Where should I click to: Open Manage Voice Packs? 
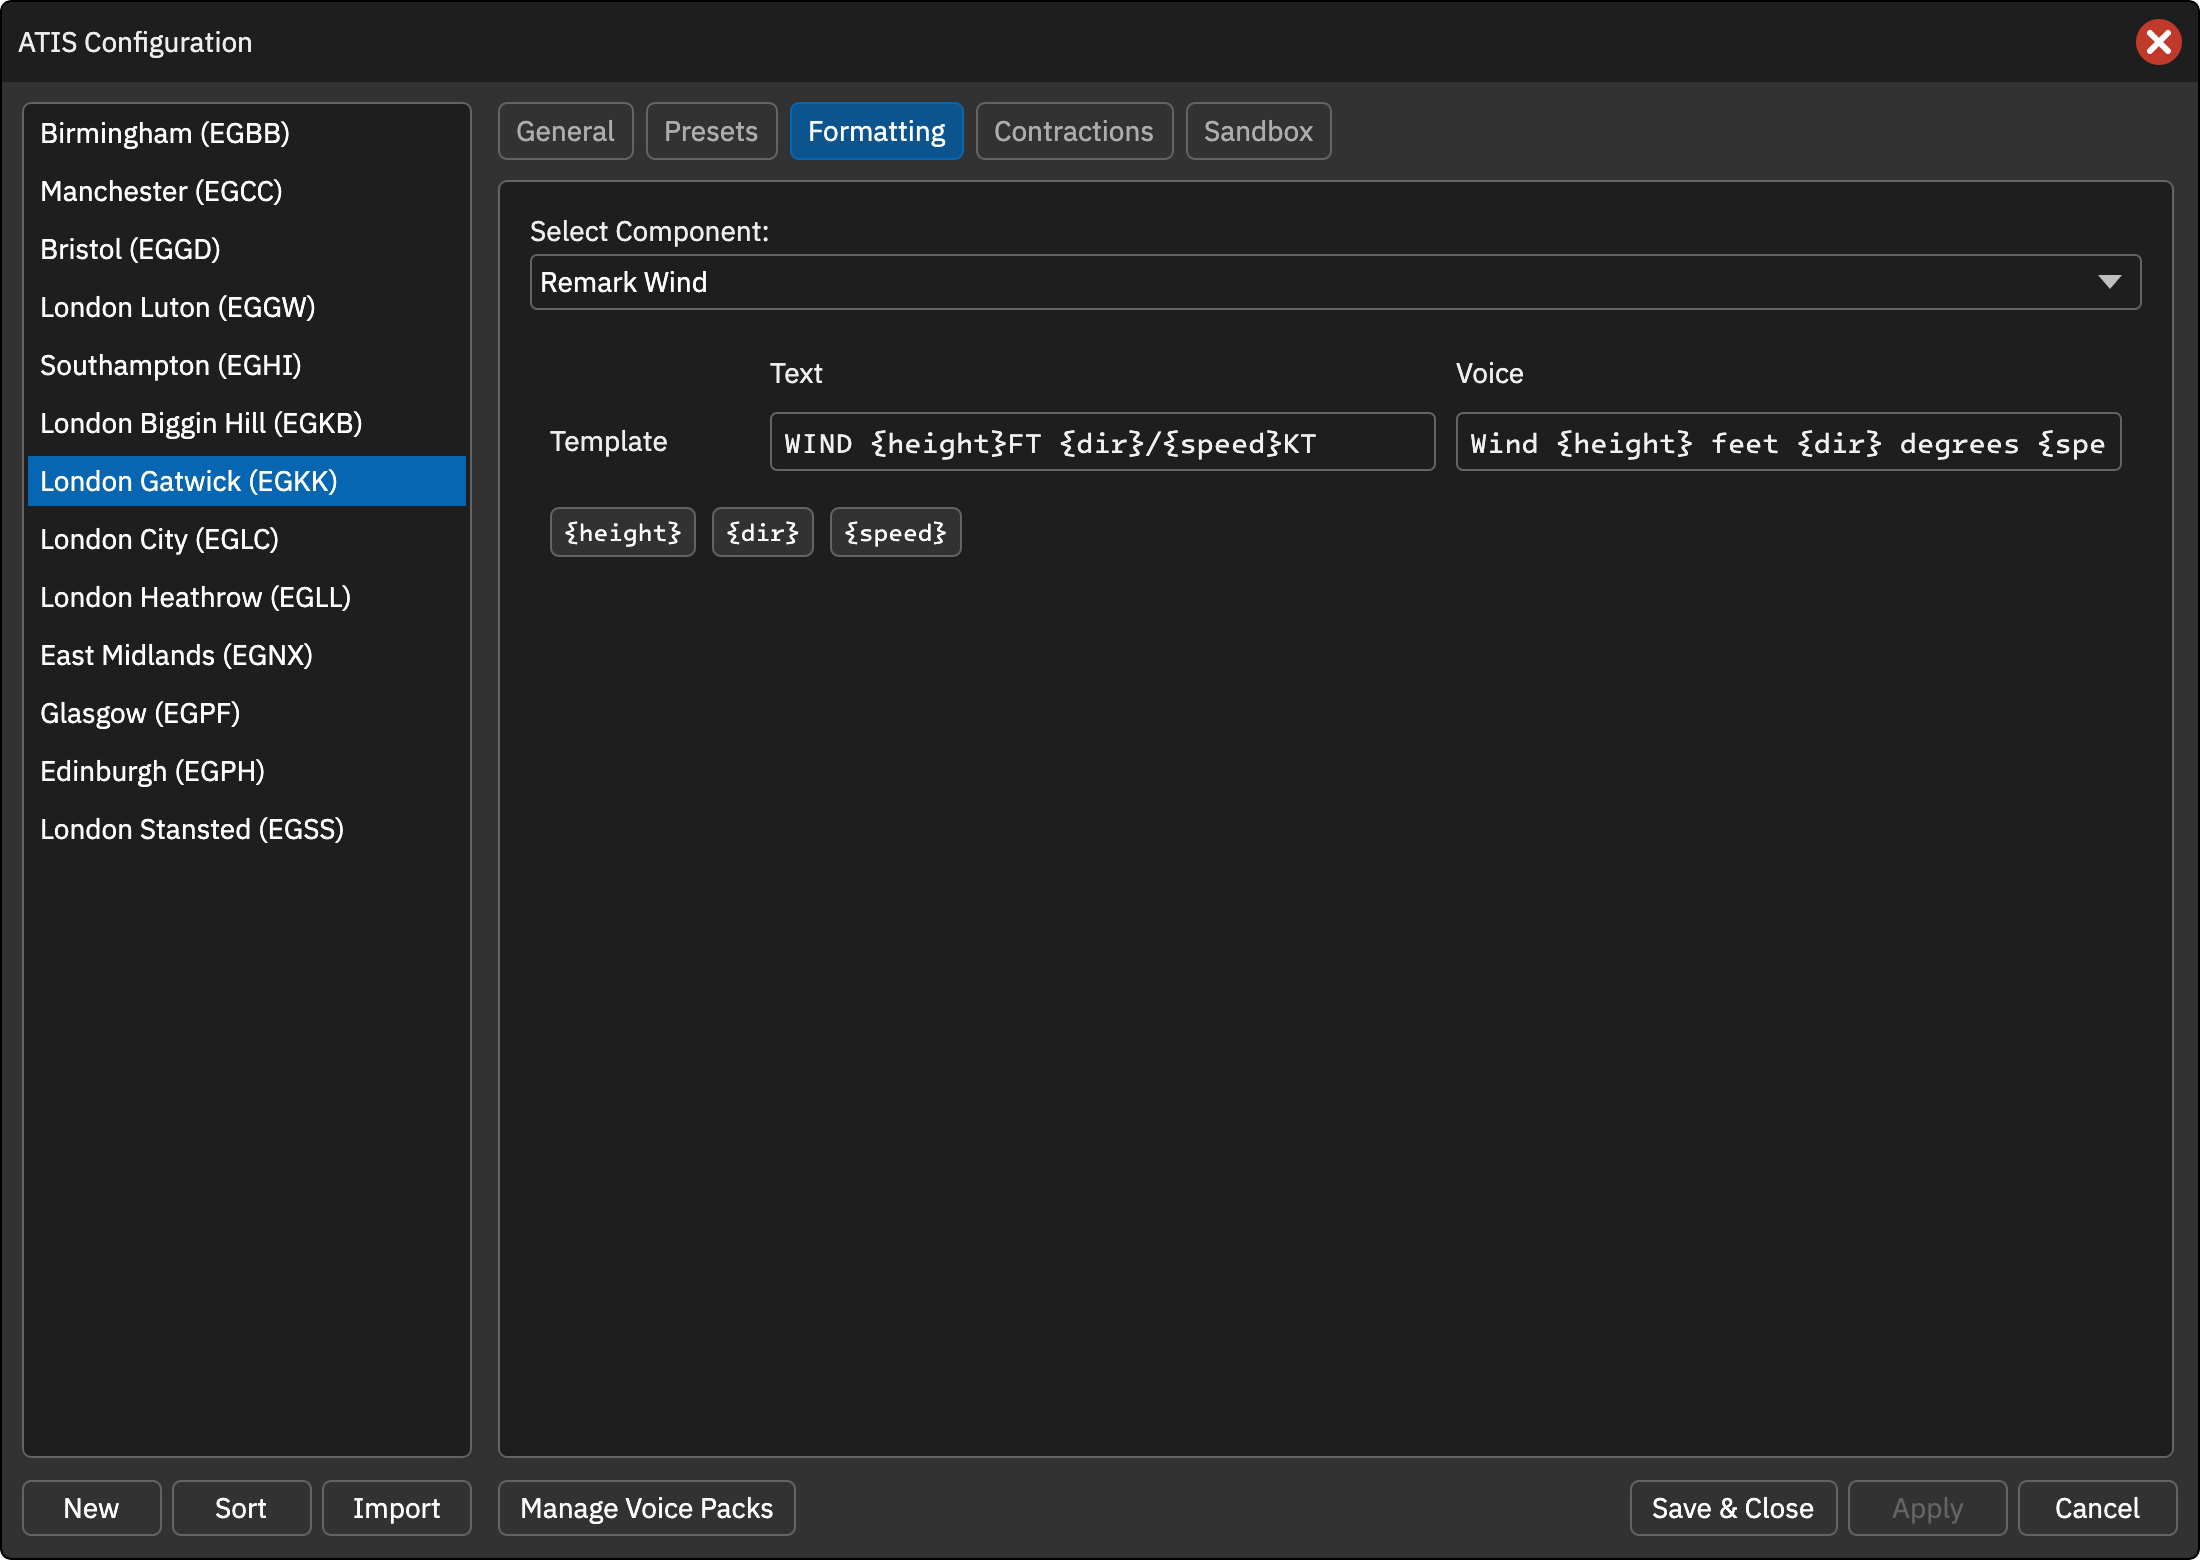pos(647,1508)
